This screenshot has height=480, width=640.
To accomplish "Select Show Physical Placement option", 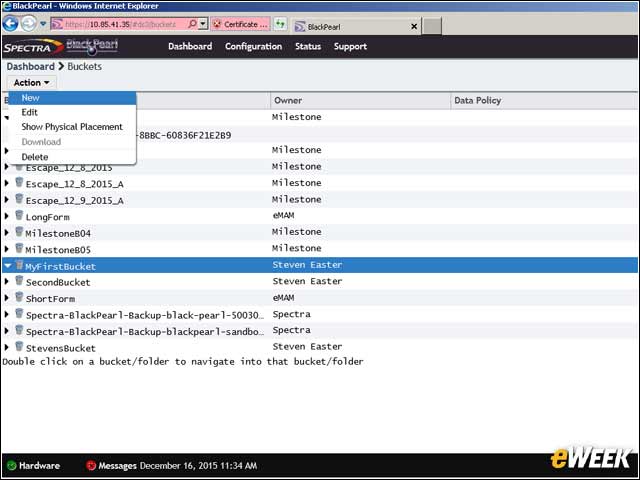I will (72, 127).
